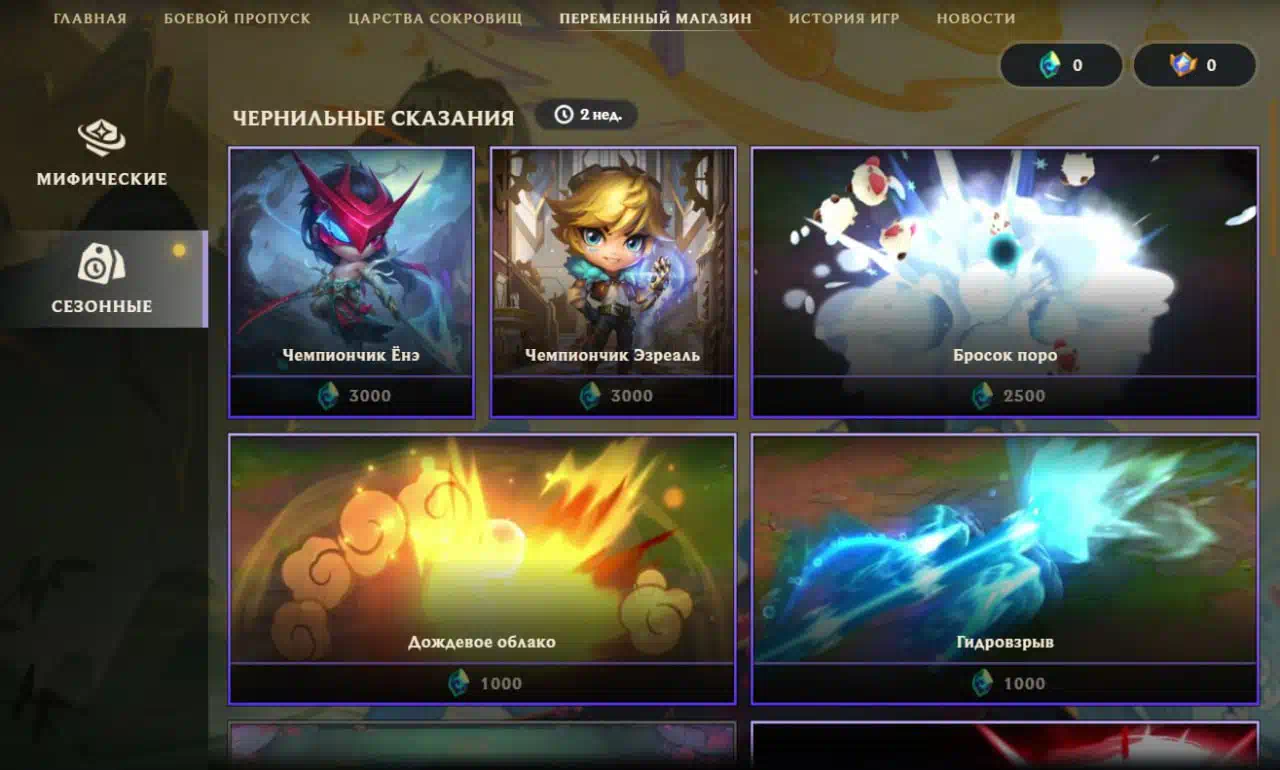The image size is (1280, 770).
Task: Go to the Царства сокровищ tab
Action: 435,18
